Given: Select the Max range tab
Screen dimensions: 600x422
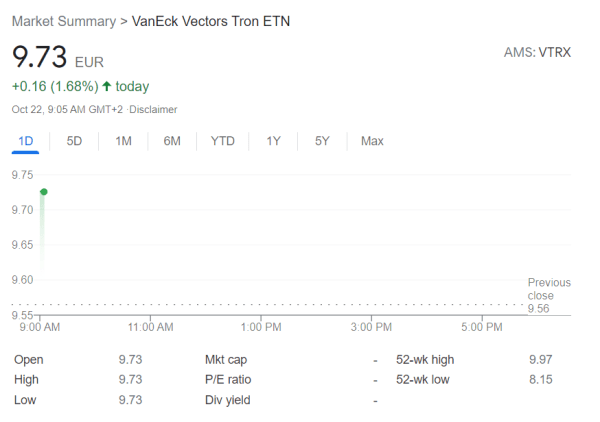Looking at the screenshot, I should (372, 141).
